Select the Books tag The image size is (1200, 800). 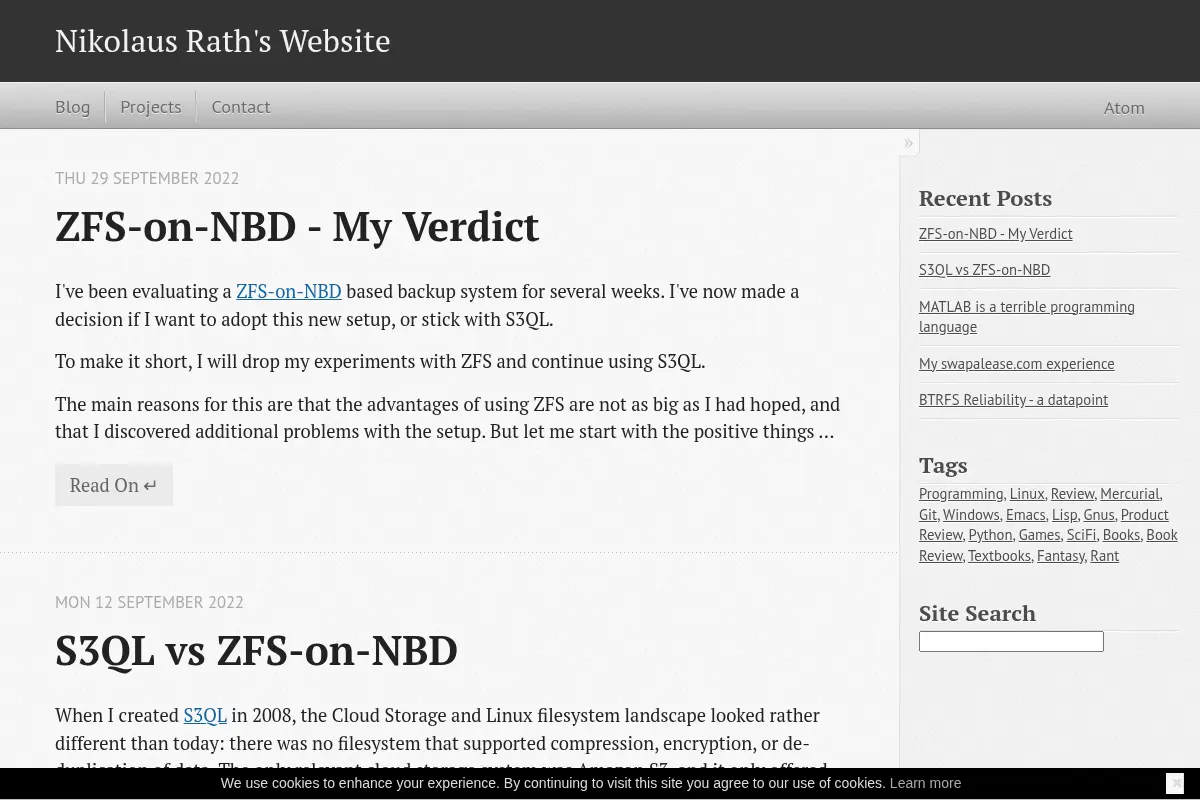(1121, 535)
